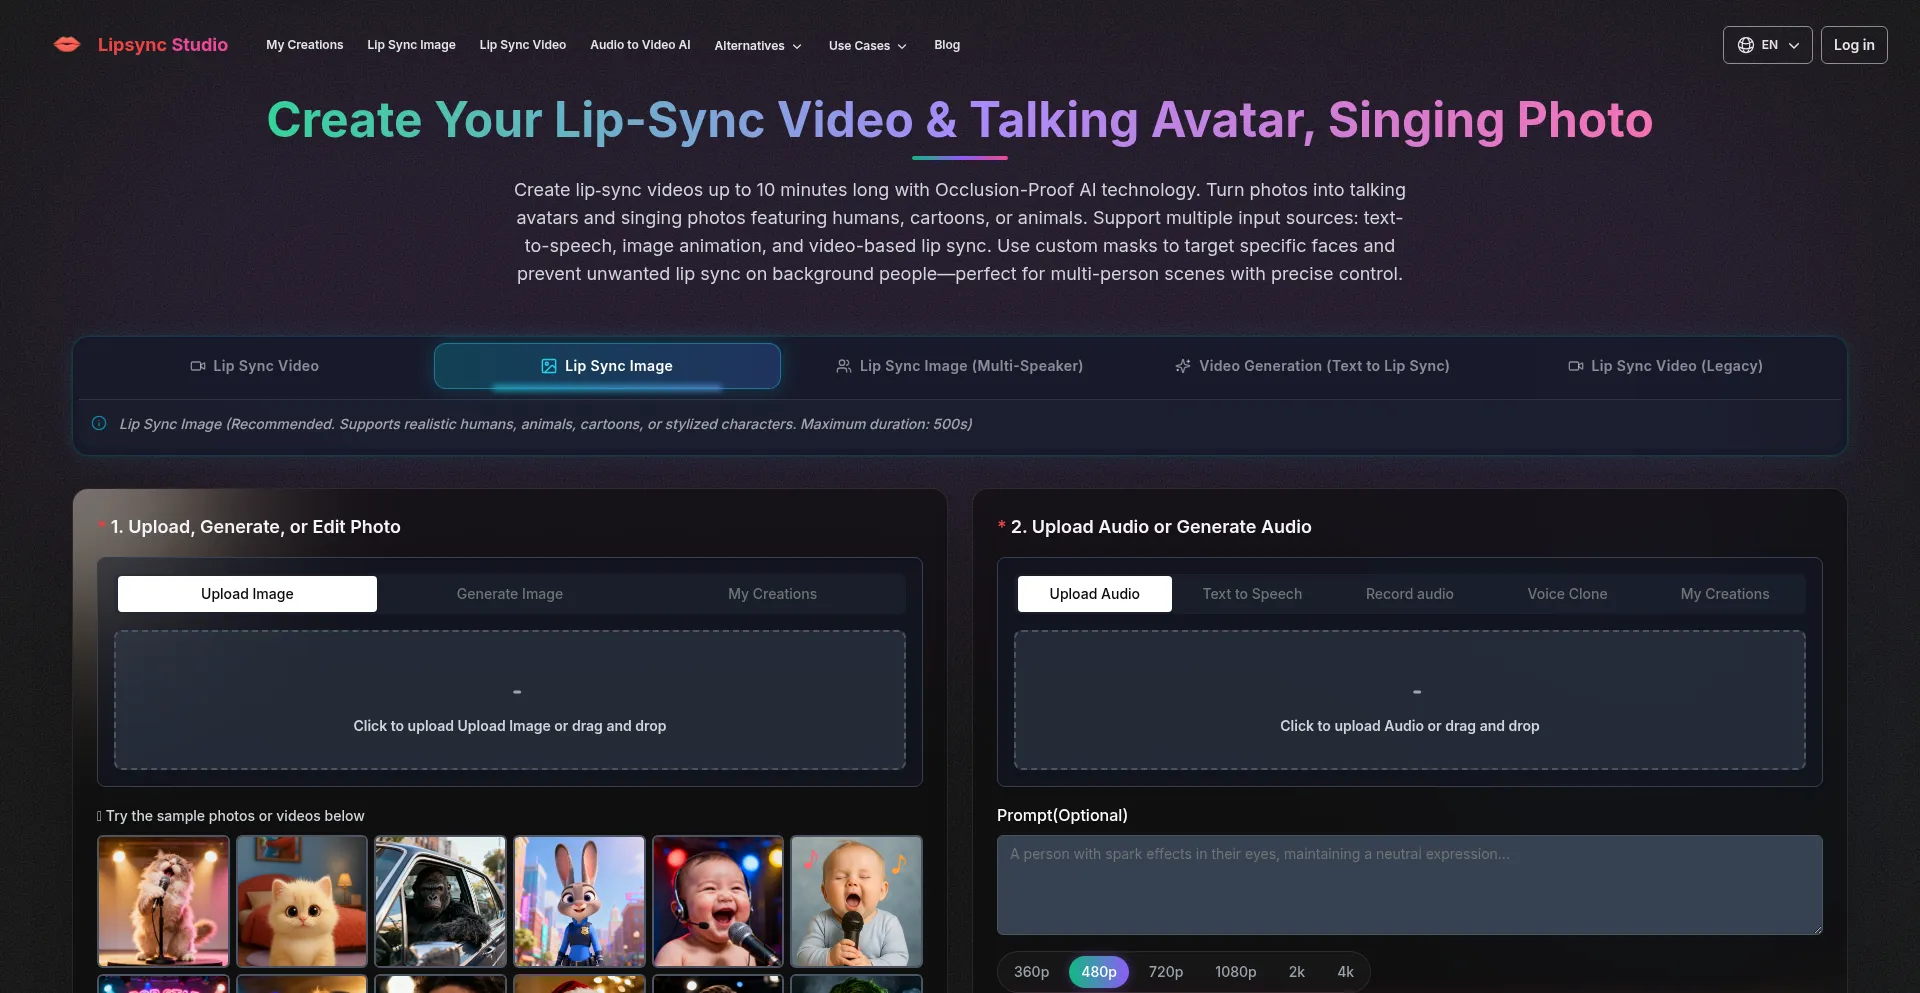This screenshot has height=993, width=1920.
Task: Pick the cartoon bunny officer sample
Action: tap(579, 902)
